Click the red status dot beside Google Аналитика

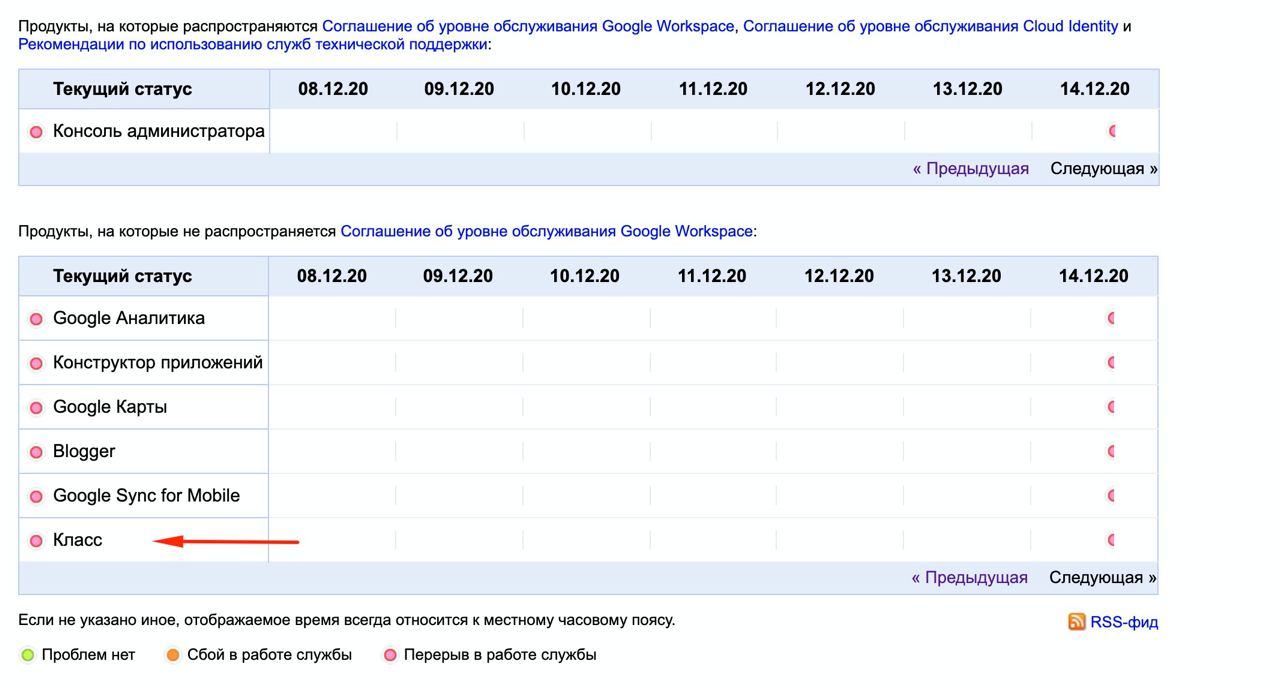(36, 319)
